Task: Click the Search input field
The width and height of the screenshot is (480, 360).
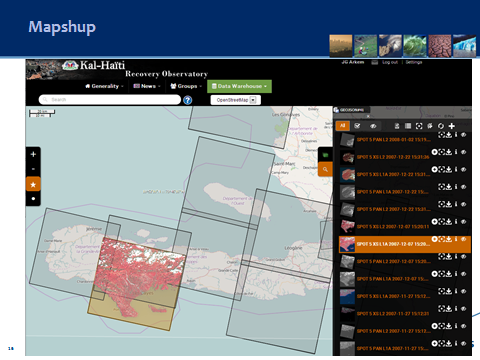Action: (x=110, y=100)
